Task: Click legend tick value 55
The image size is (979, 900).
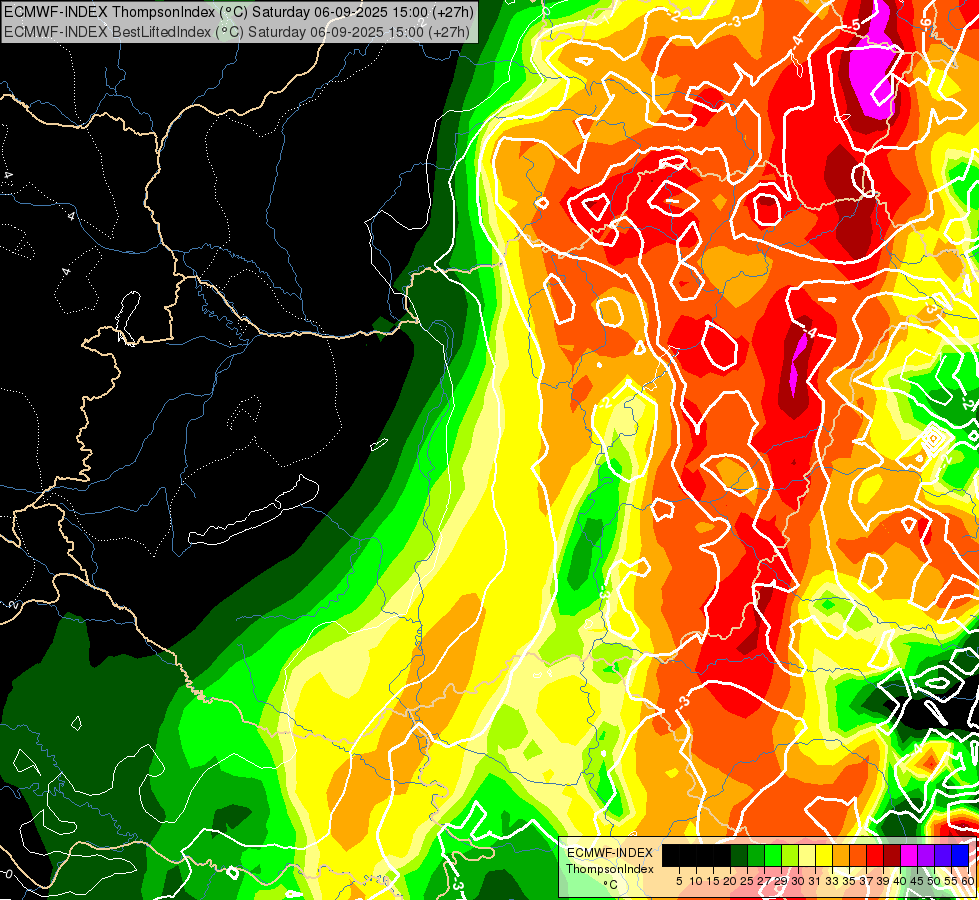Action: [x=952, y=881]
